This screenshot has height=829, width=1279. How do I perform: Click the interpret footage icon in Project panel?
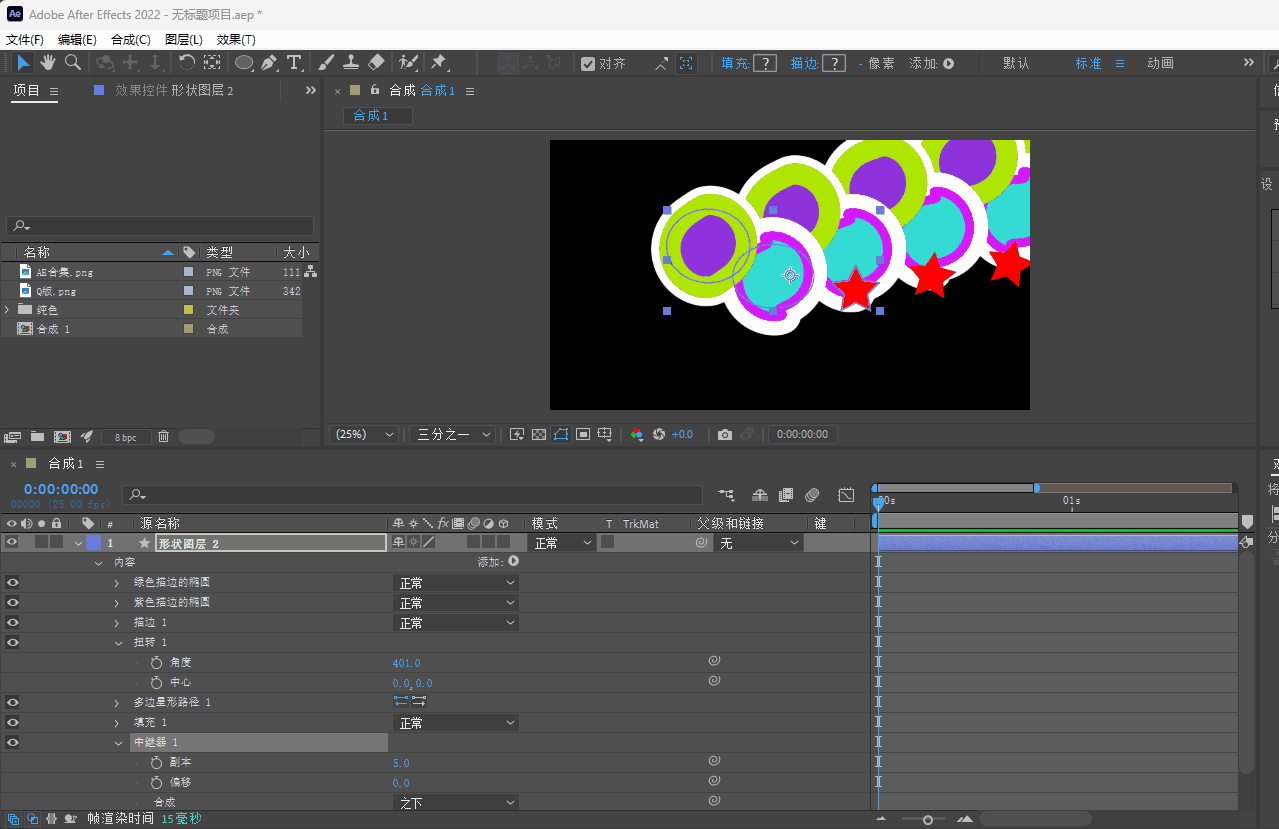pos(12,437)
